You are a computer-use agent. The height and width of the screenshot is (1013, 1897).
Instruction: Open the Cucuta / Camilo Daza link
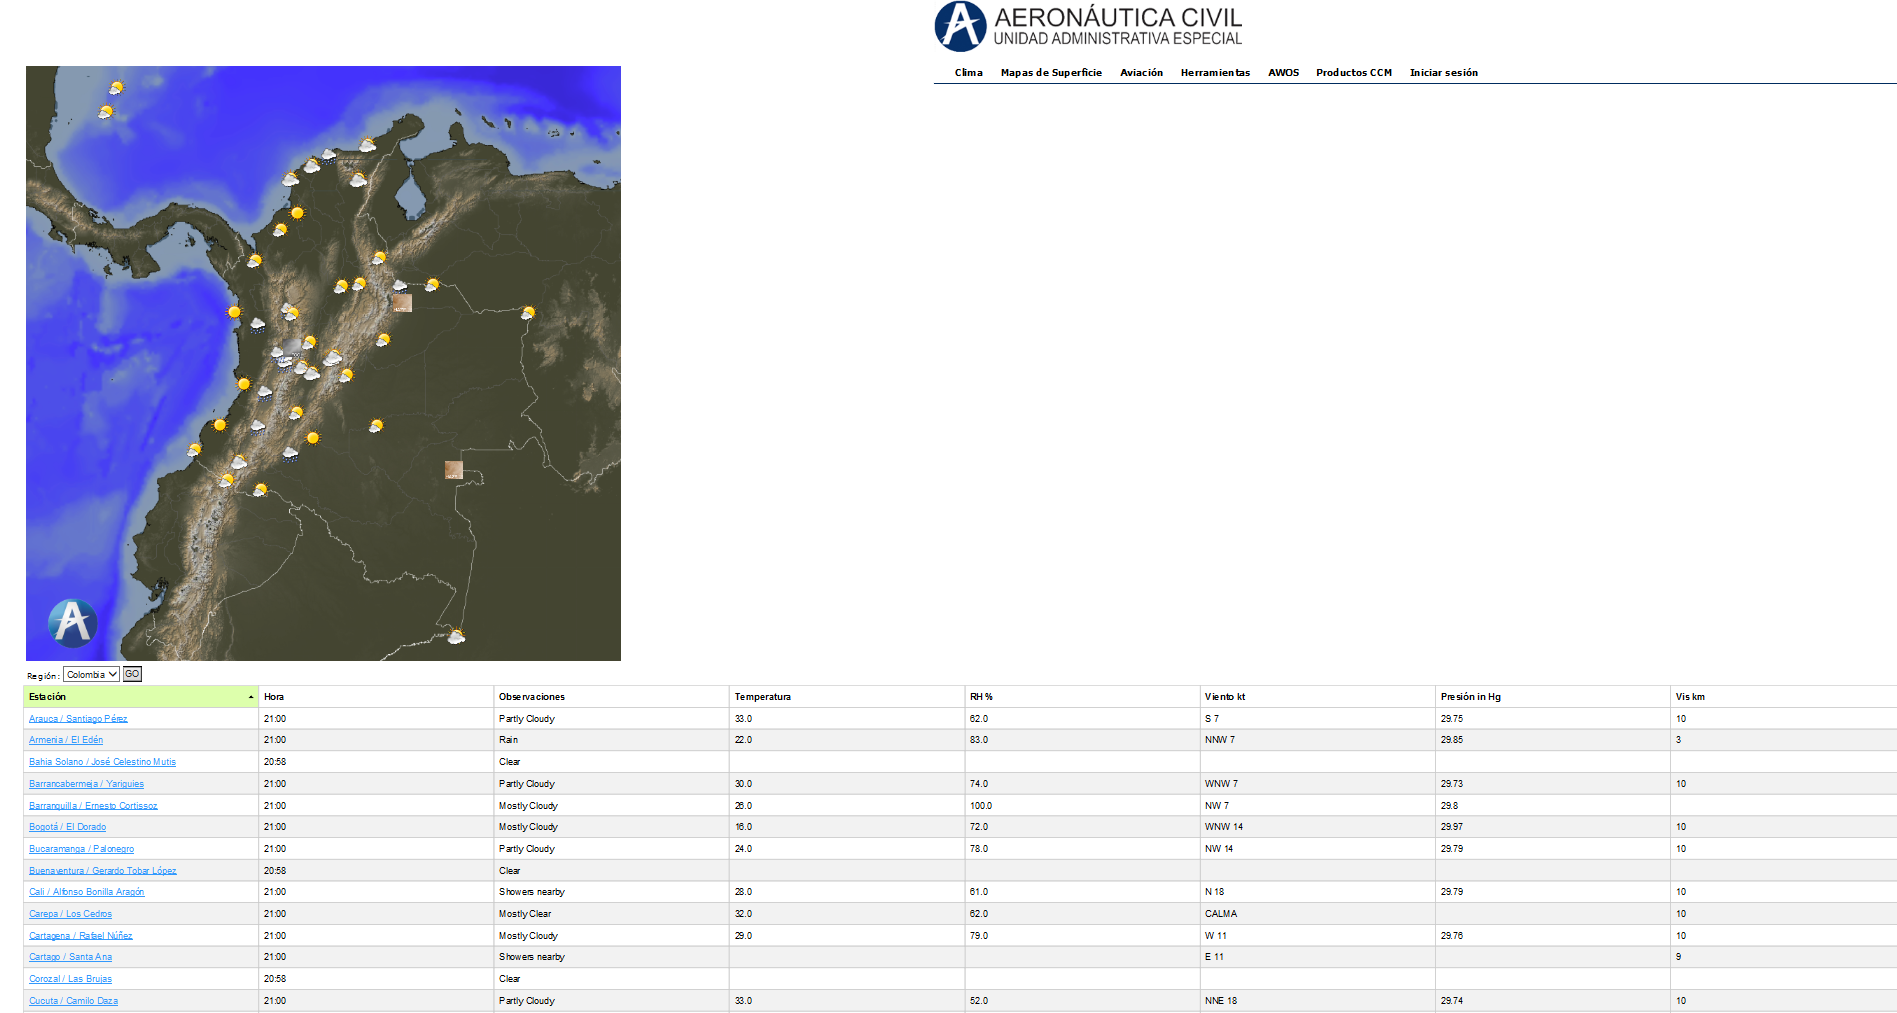73,1001
